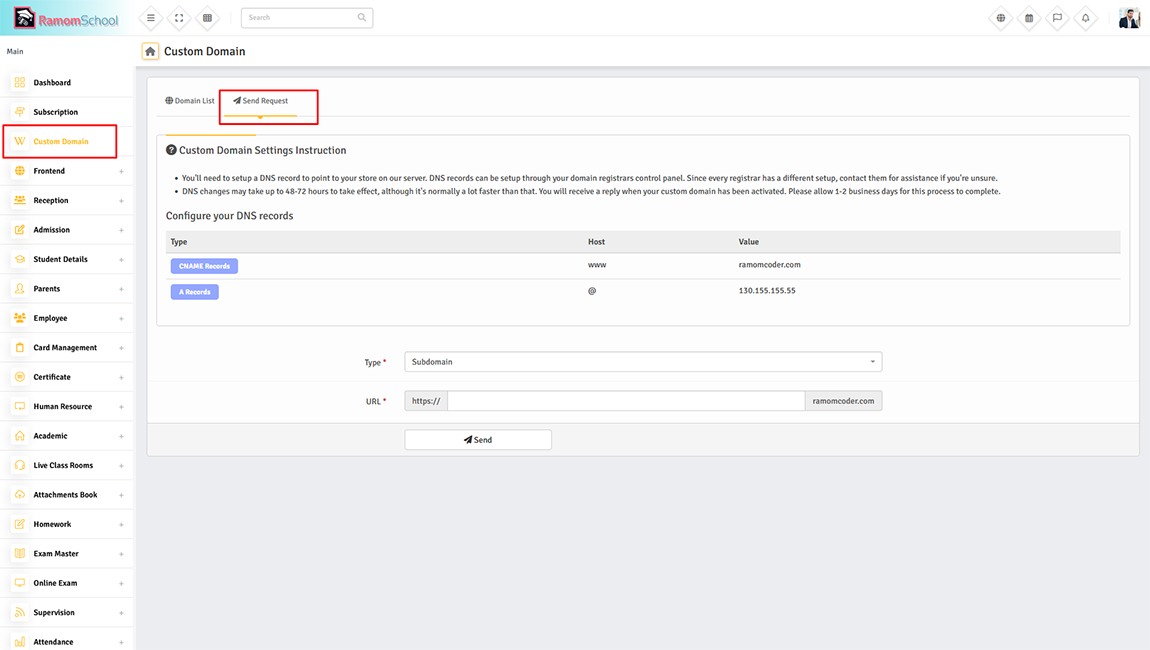This screenshot has width=1150, height=650.
Task: Open notifications bell icon
Action: pyautogui.click(x=1085, y=18)
